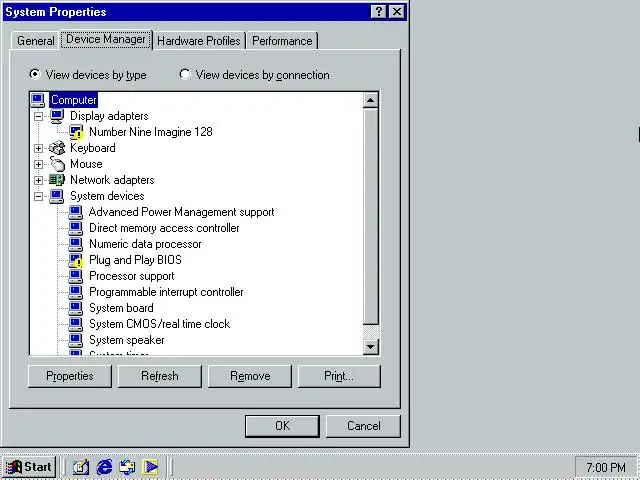Screen dimensions: 640x480
Task: Click the System devices computer icon
Action: coord(57,196)
